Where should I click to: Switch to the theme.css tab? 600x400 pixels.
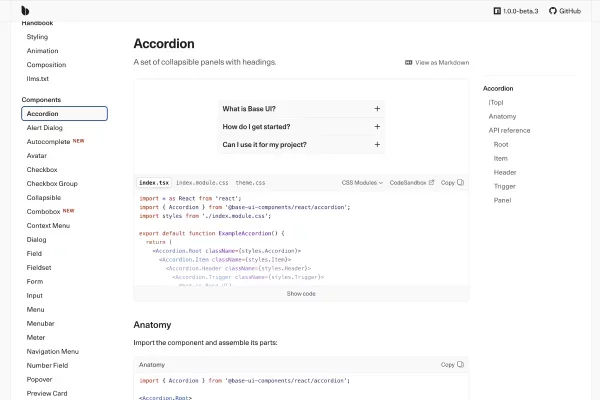coord(250,183)
